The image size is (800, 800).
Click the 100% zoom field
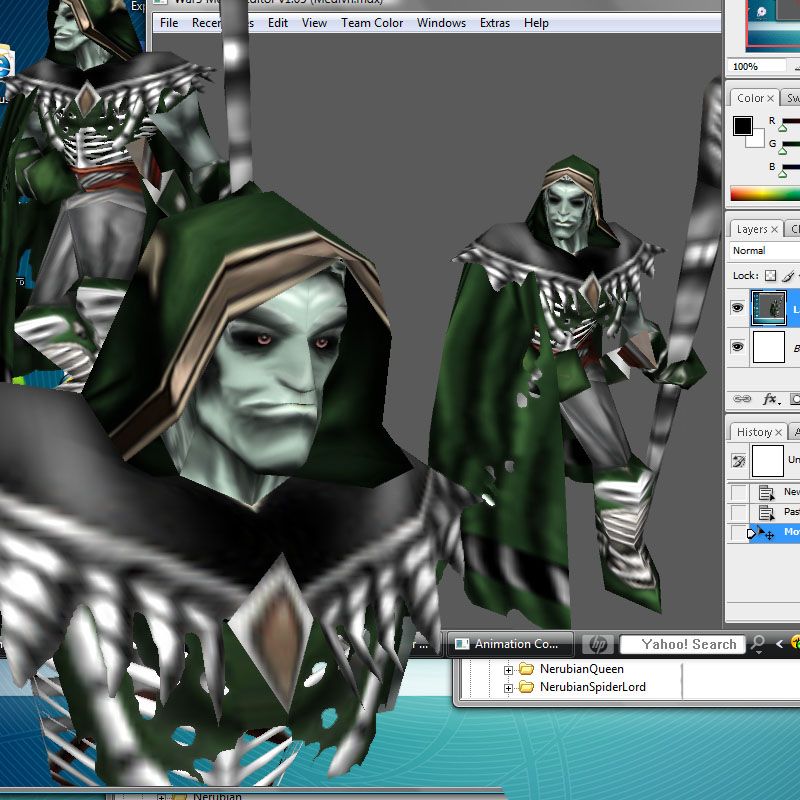tap(757, 66)
